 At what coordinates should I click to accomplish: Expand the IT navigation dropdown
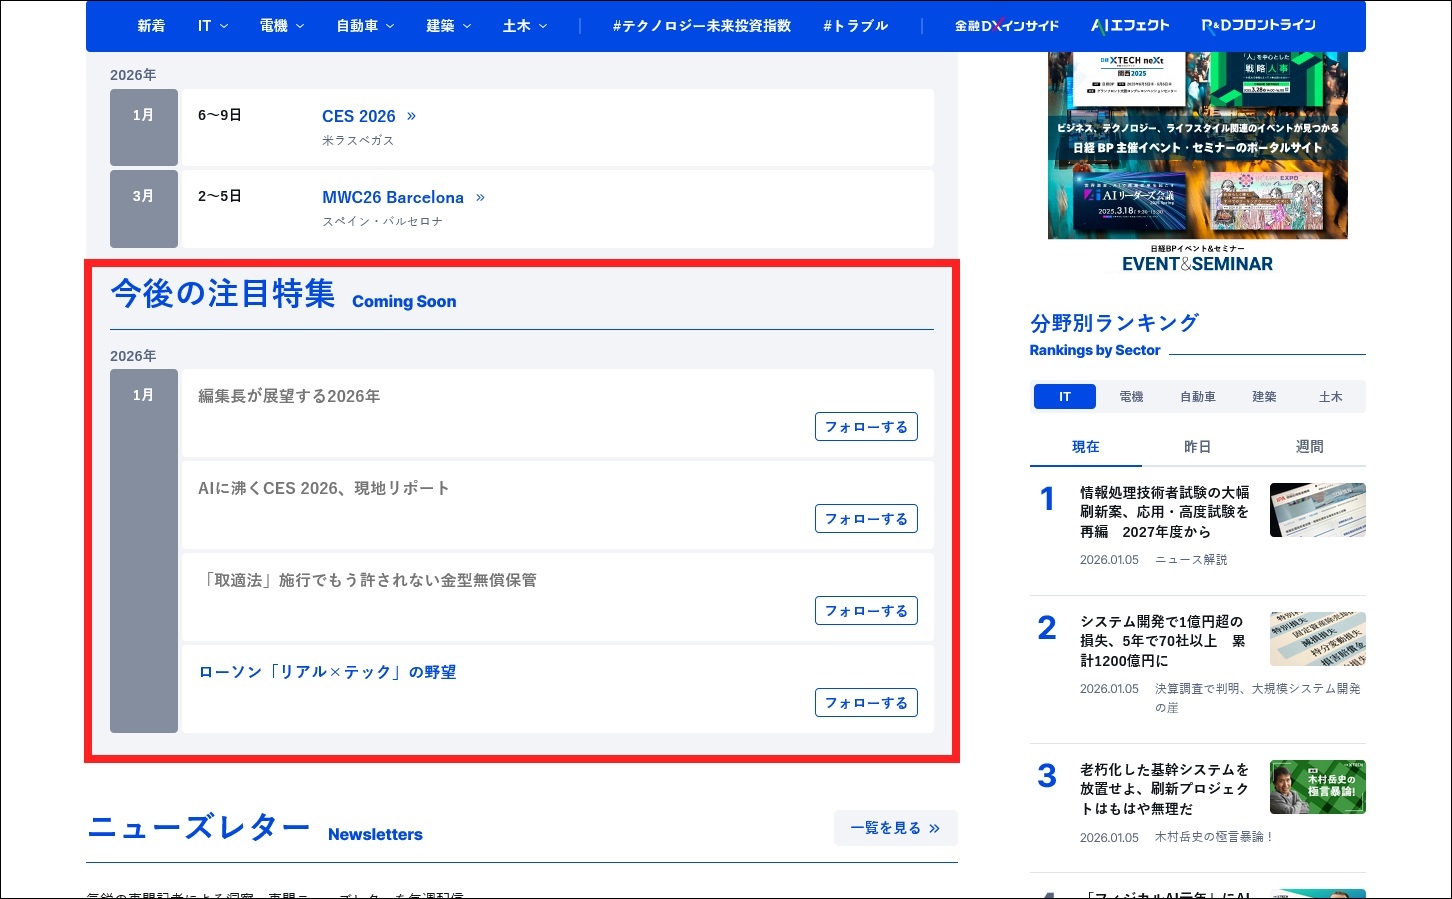pyautogui.click(x=211, y=26)
